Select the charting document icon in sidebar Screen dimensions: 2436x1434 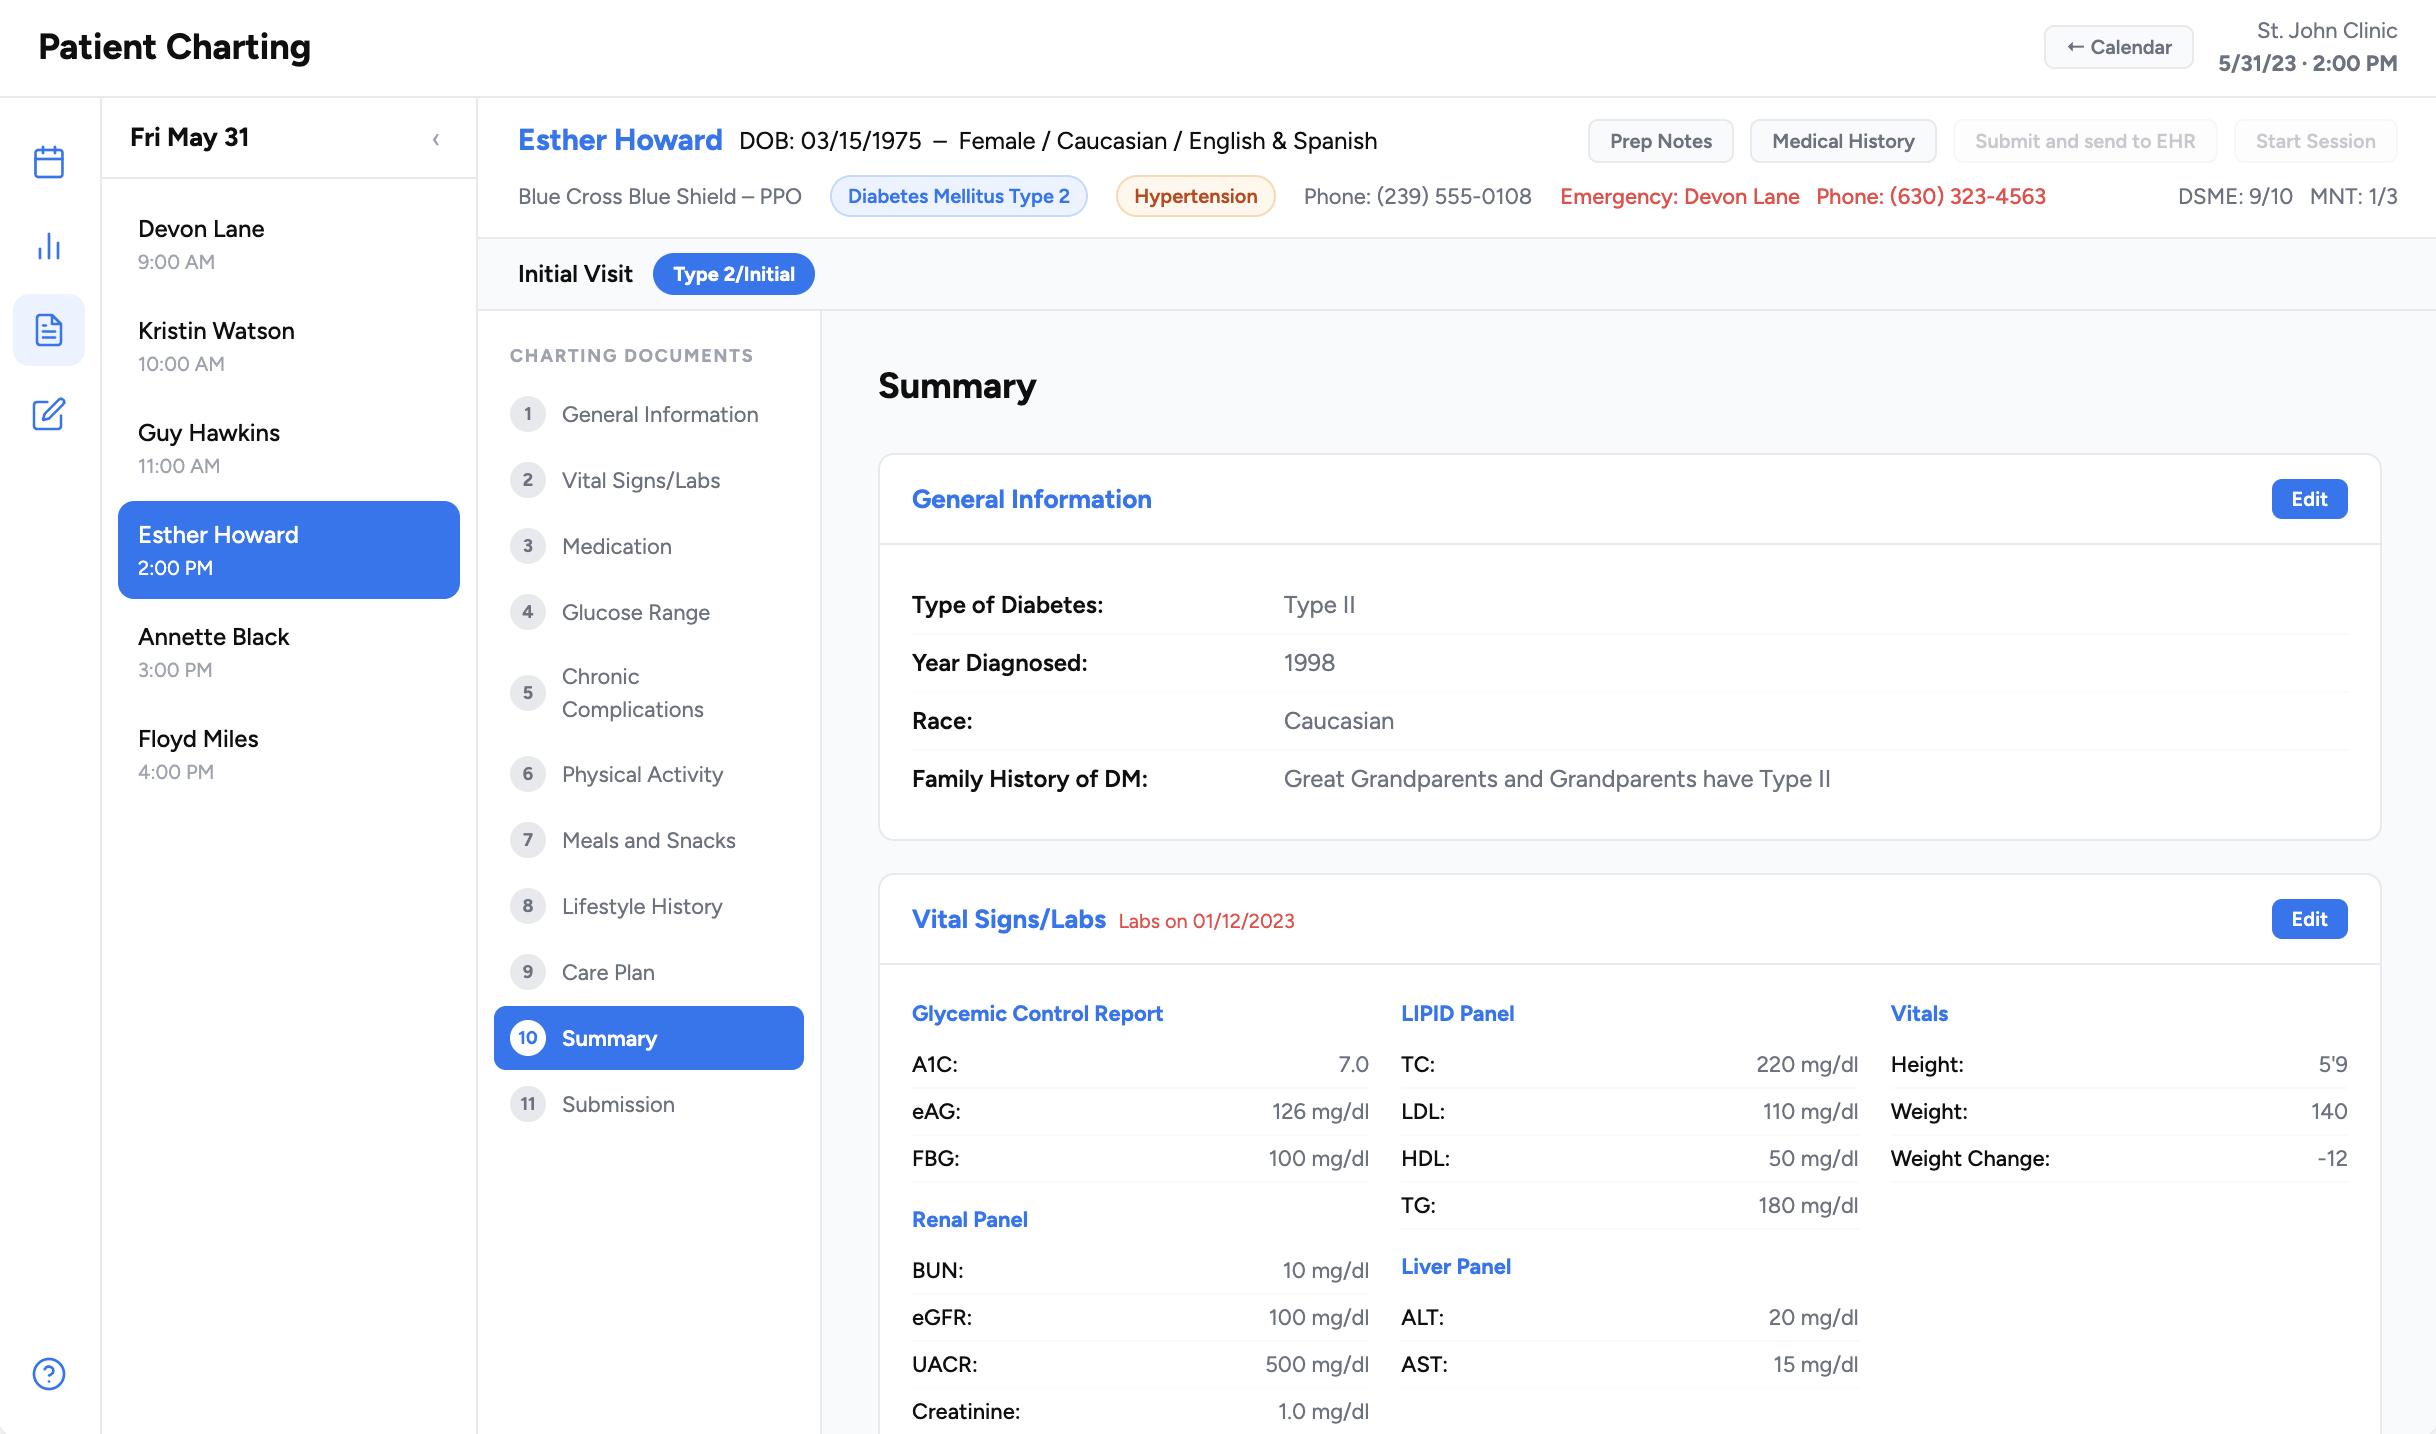click(49, 330)
